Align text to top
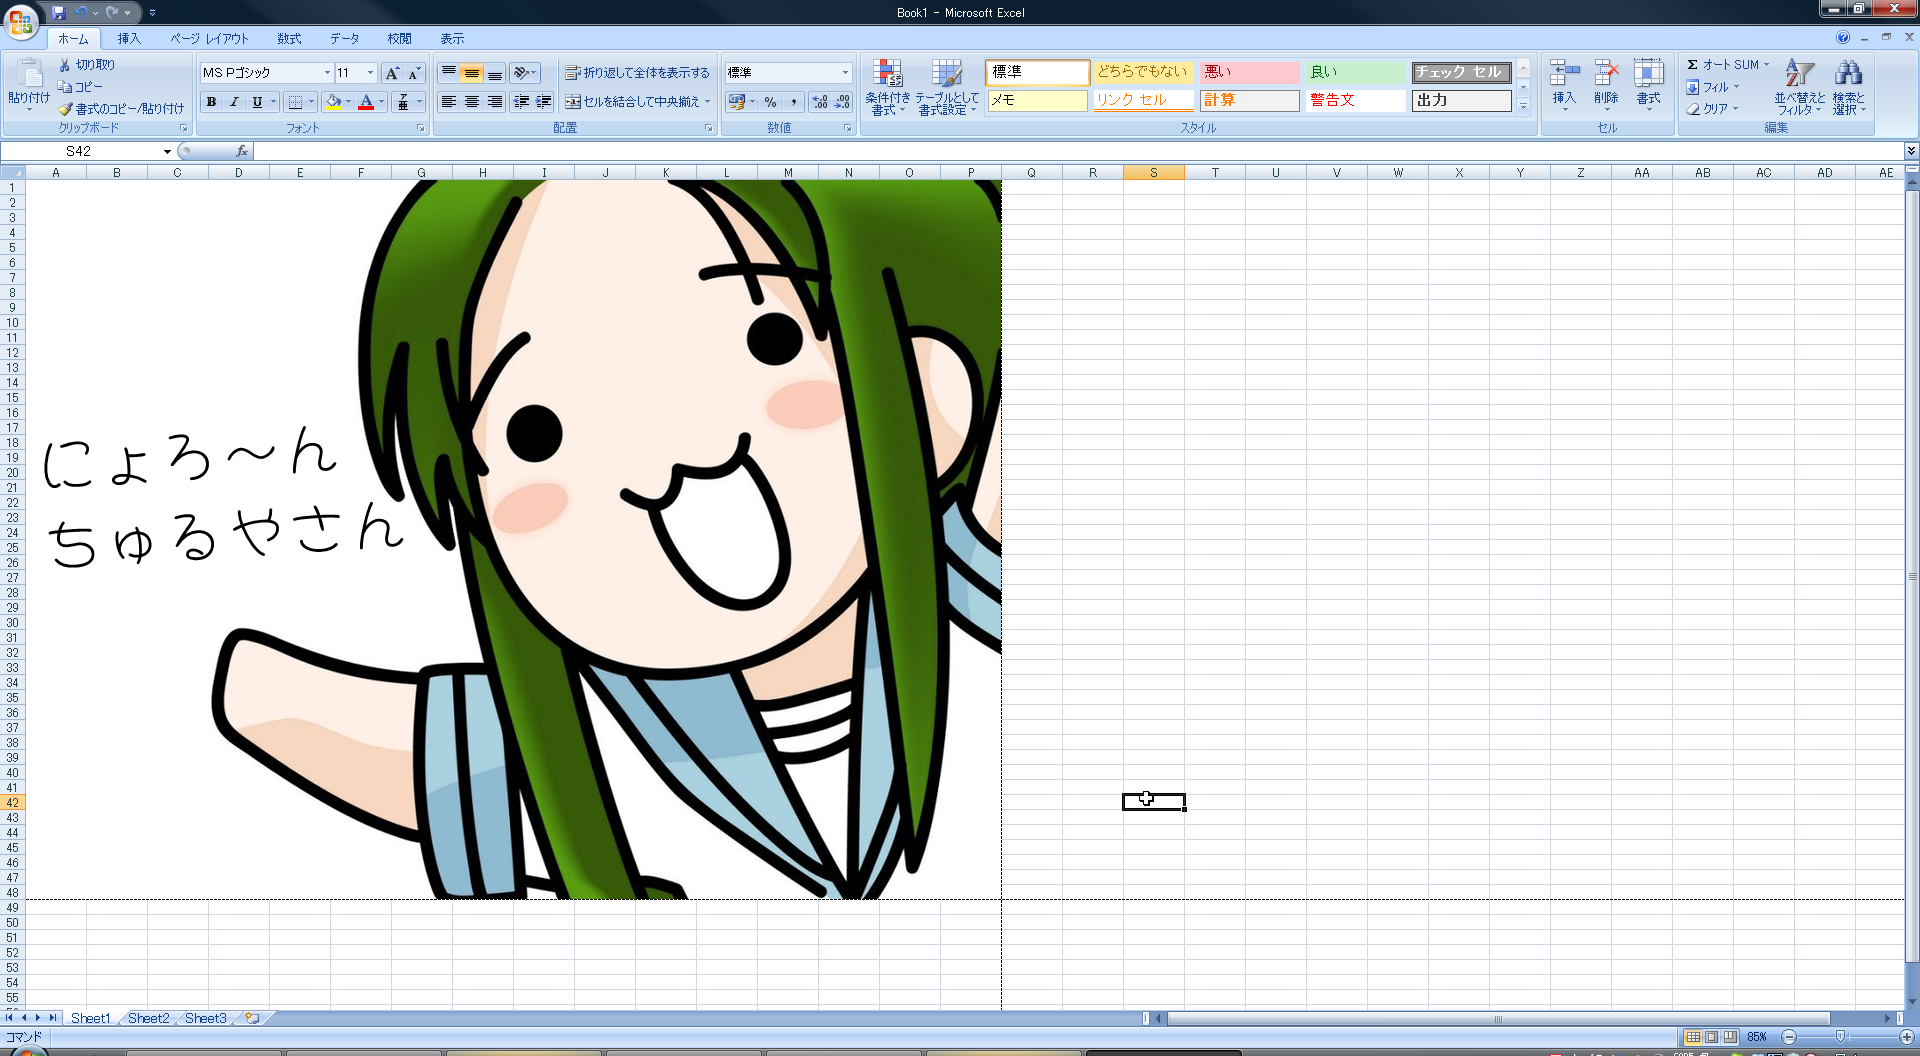 [449, 73]
